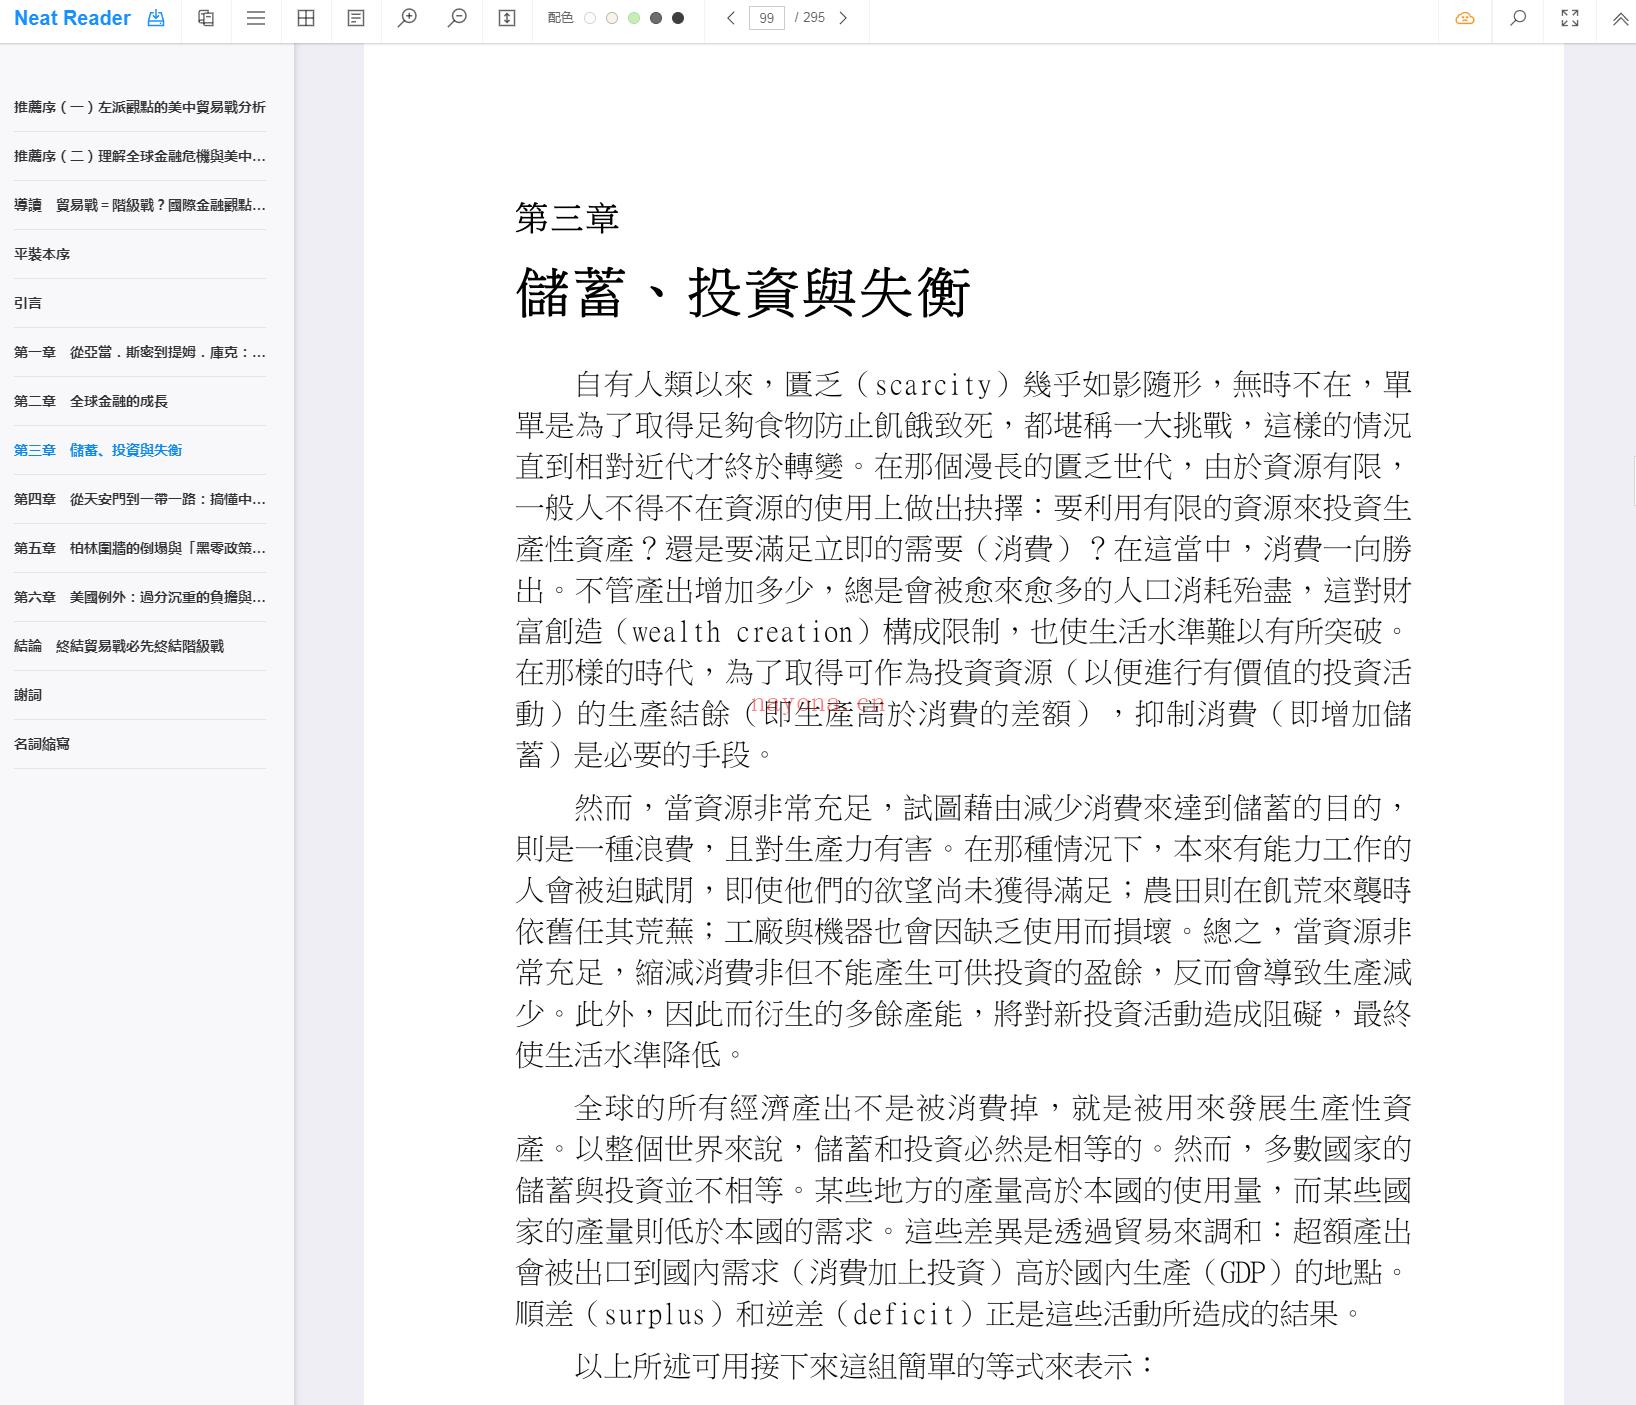1636x1405 pixels.
Task: Open 平裝本序 in the contents
Action: click(42, 254)
